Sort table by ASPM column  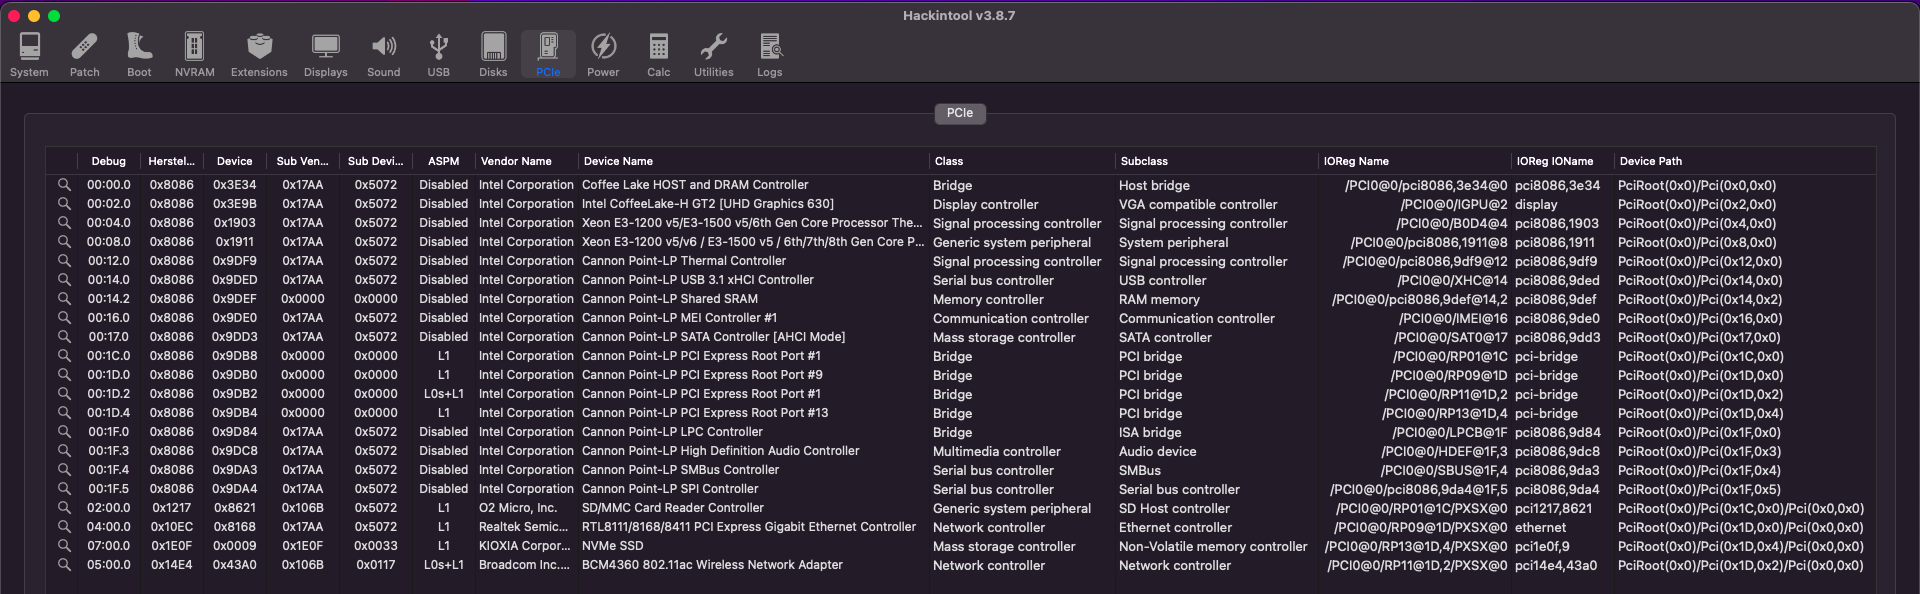(x=443, y=161)
